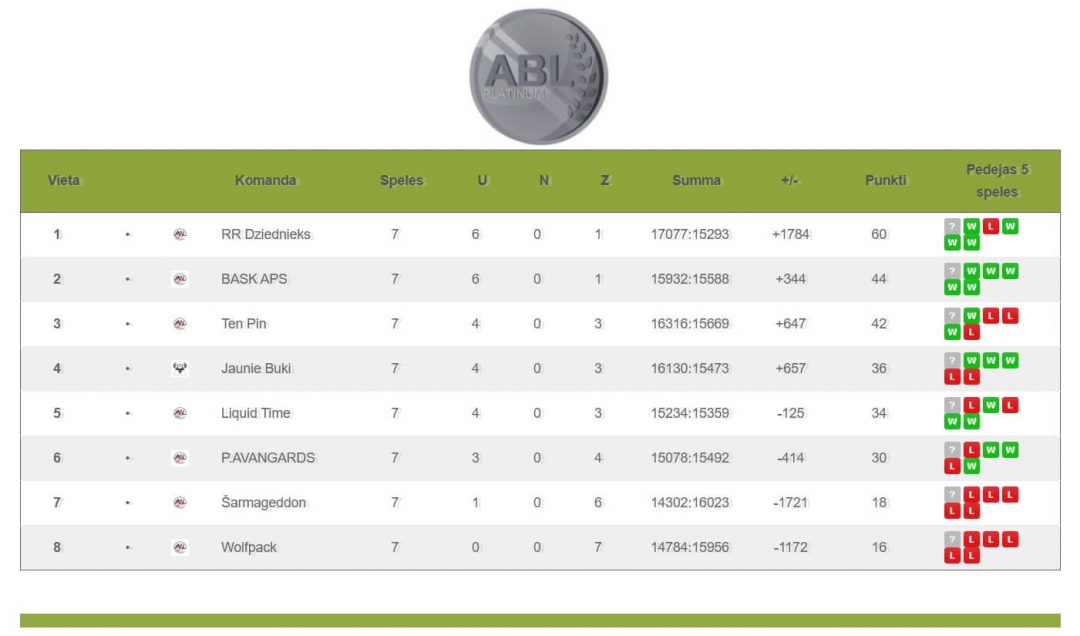Click the red L badge in RR Dziednieks row

point(990,226)
